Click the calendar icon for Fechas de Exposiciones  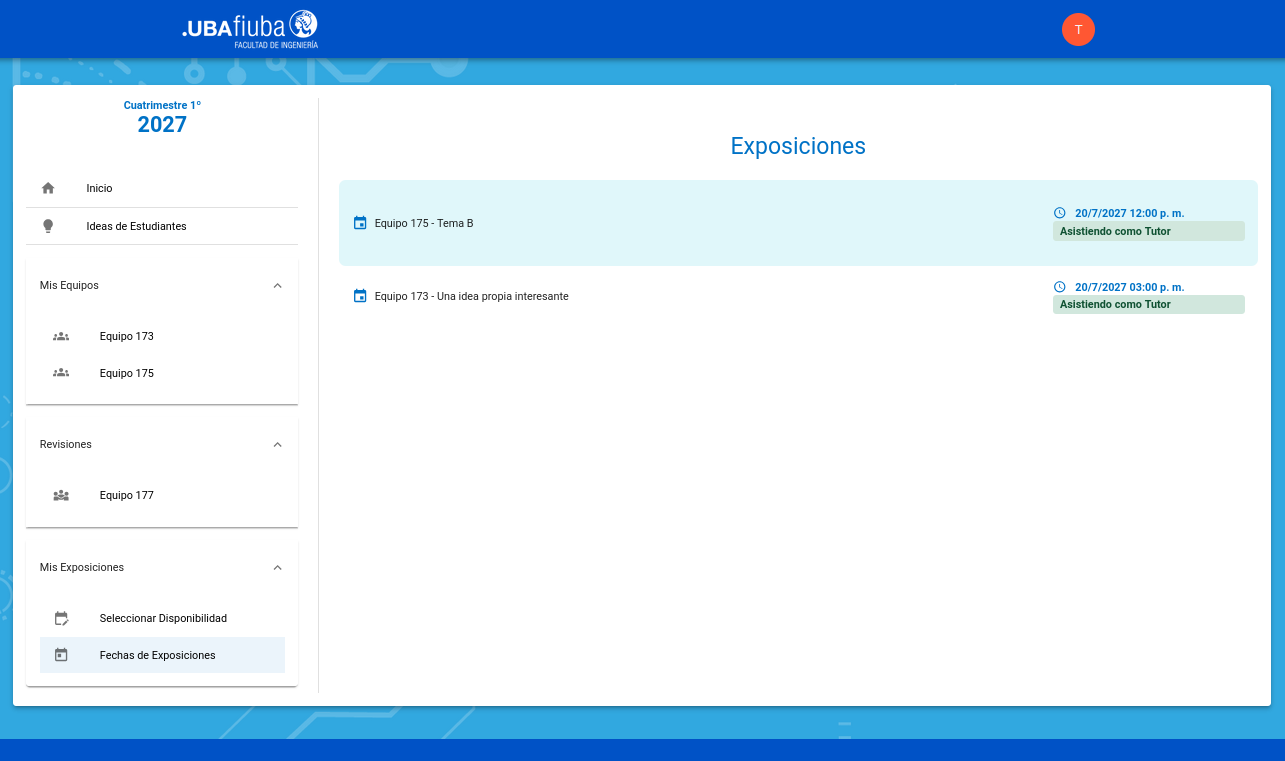coord(61,655)
